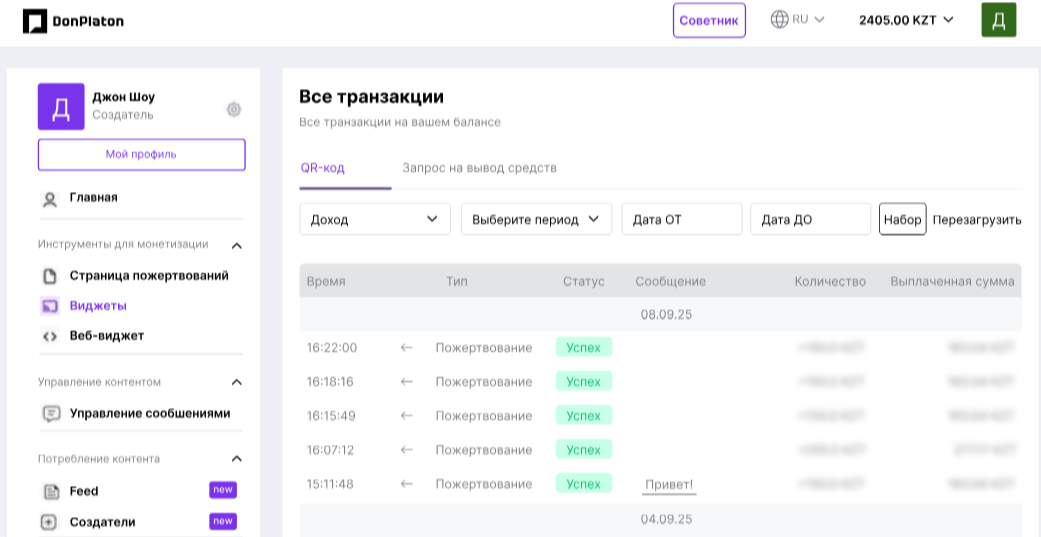
Task: Click the Управление сообщениями chat icon
Action: coord(50,414)
